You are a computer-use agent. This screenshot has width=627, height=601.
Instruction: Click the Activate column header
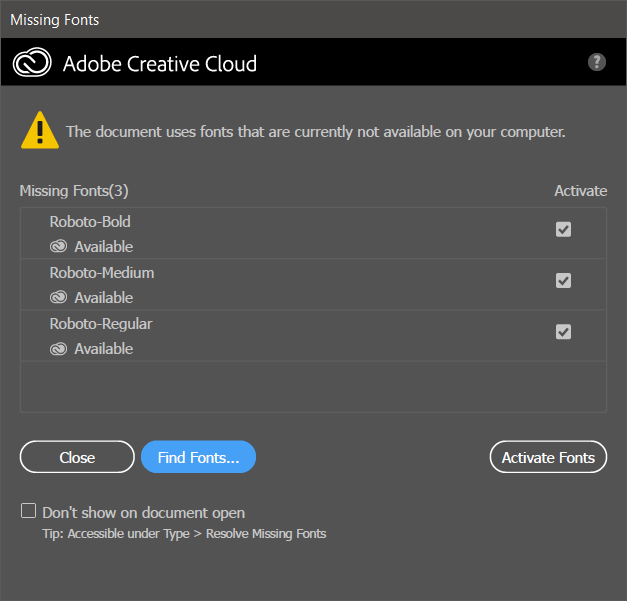[581, 191]
